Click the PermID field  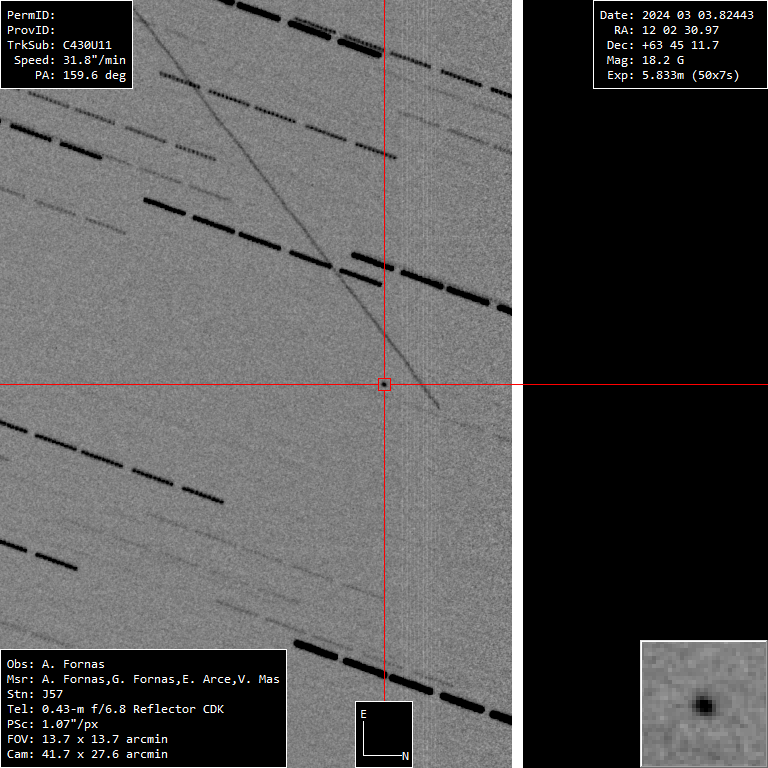pos(32,15)
